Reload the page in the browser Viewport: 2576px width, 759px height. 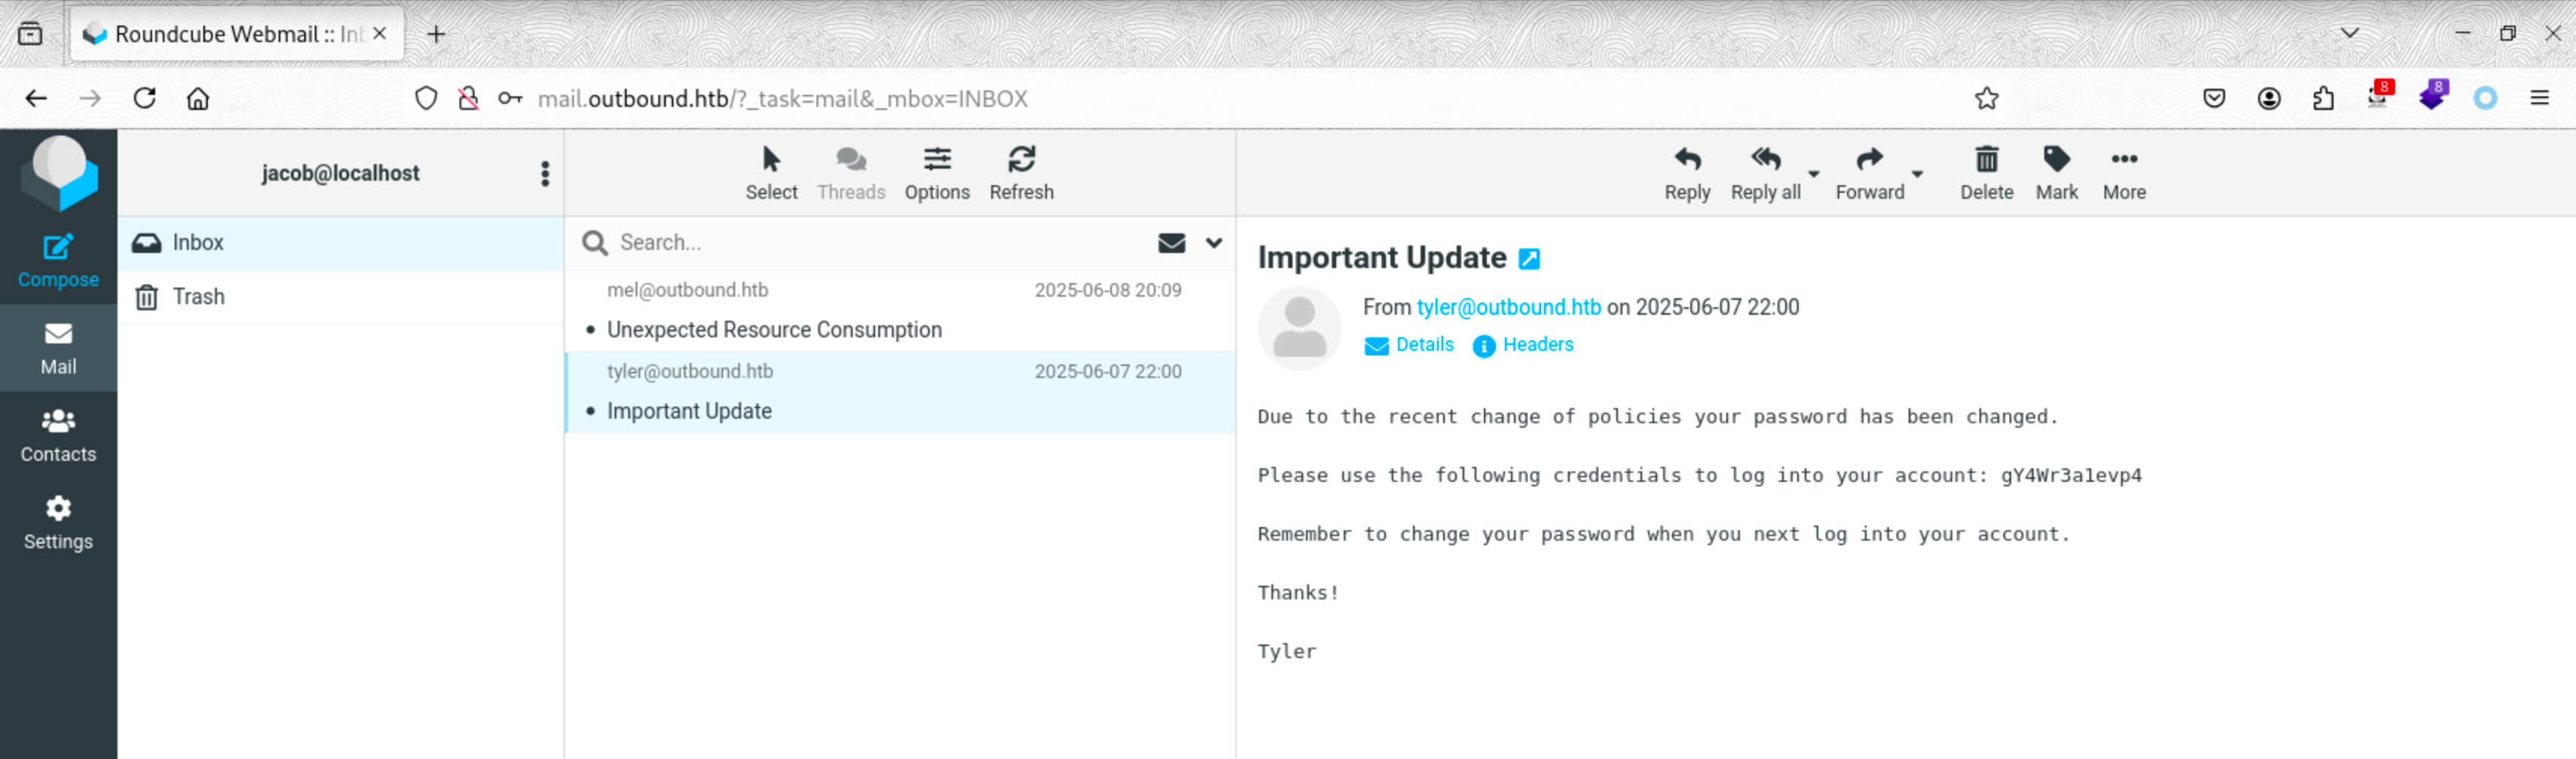145,98
